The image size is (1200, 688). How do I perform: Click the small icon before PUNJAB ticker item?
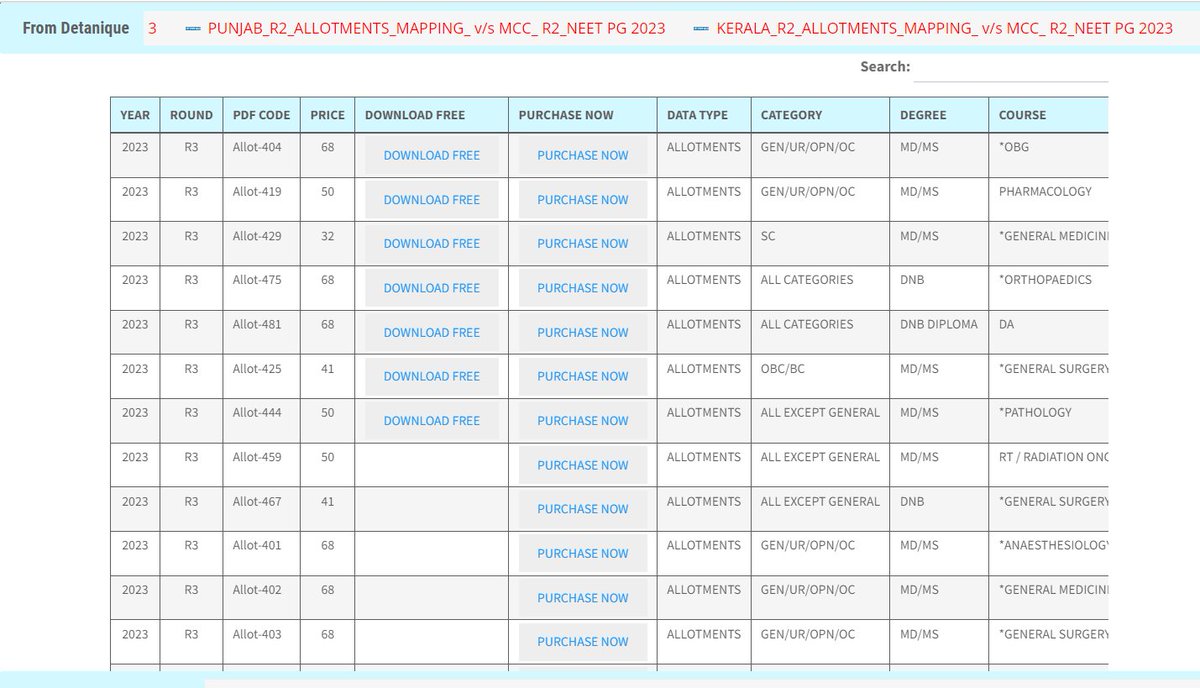click(194, 28)
